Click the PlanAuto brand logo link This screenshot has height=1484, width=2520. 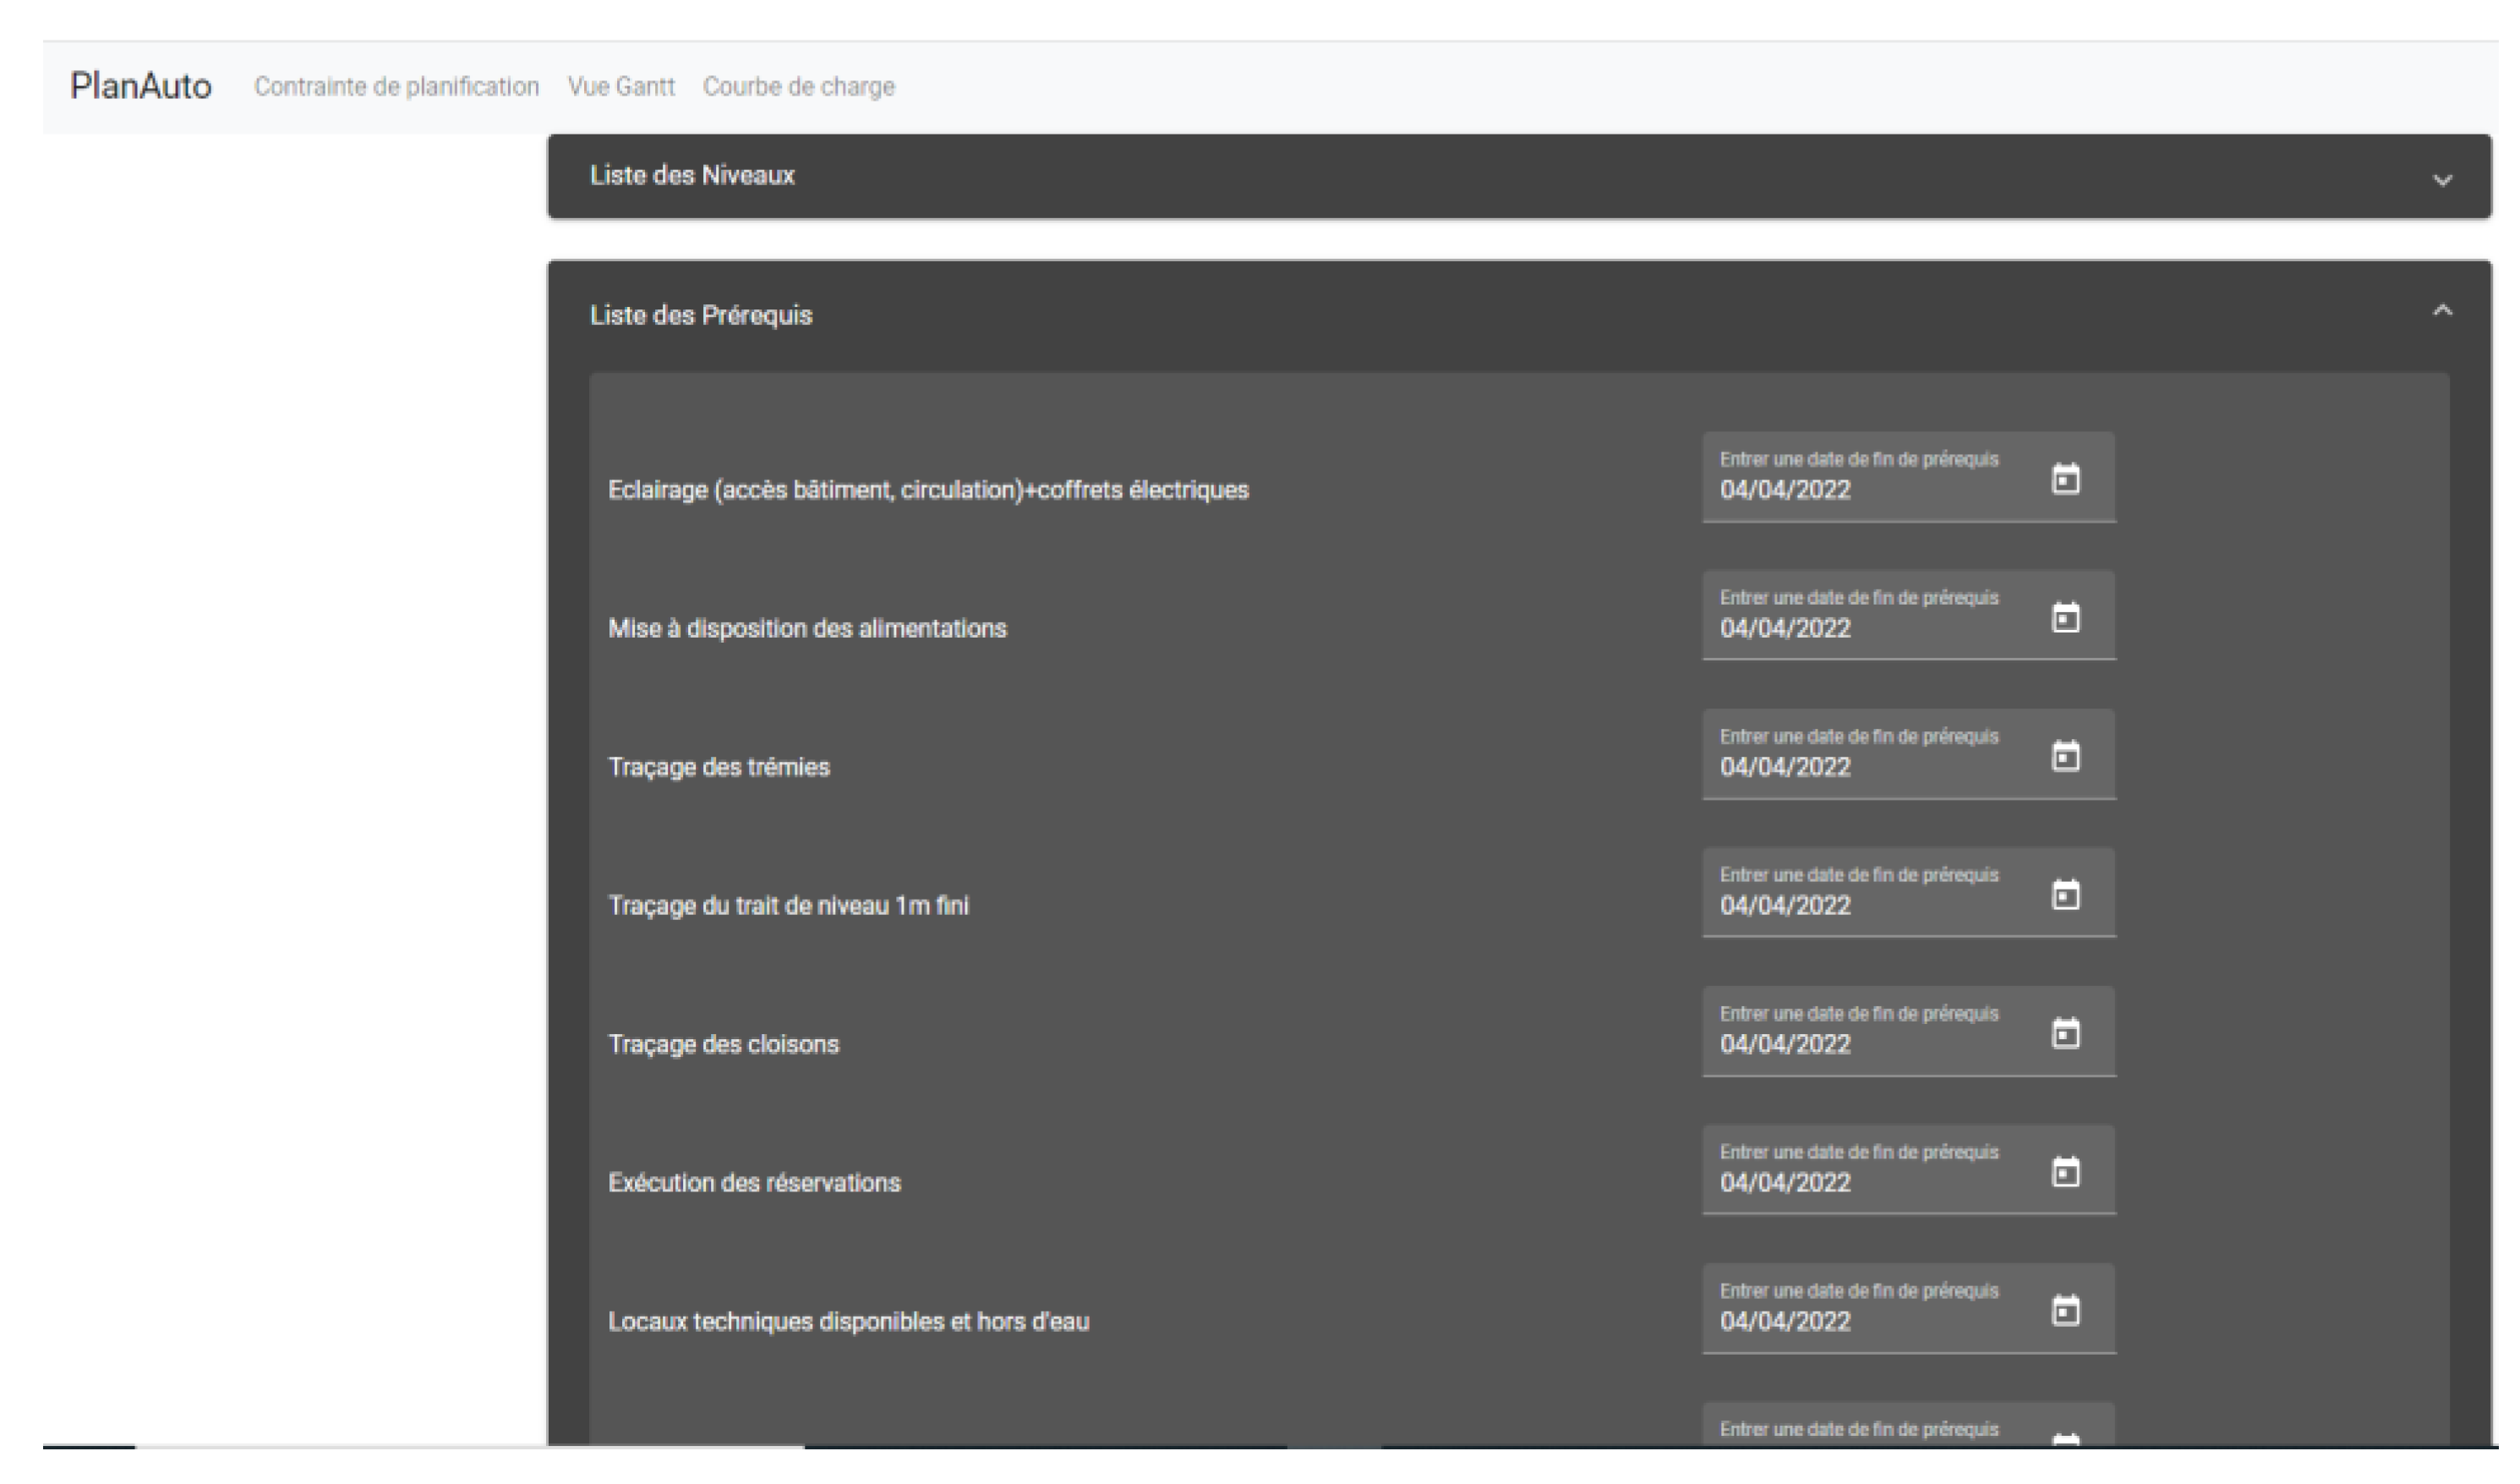point(141,86)
